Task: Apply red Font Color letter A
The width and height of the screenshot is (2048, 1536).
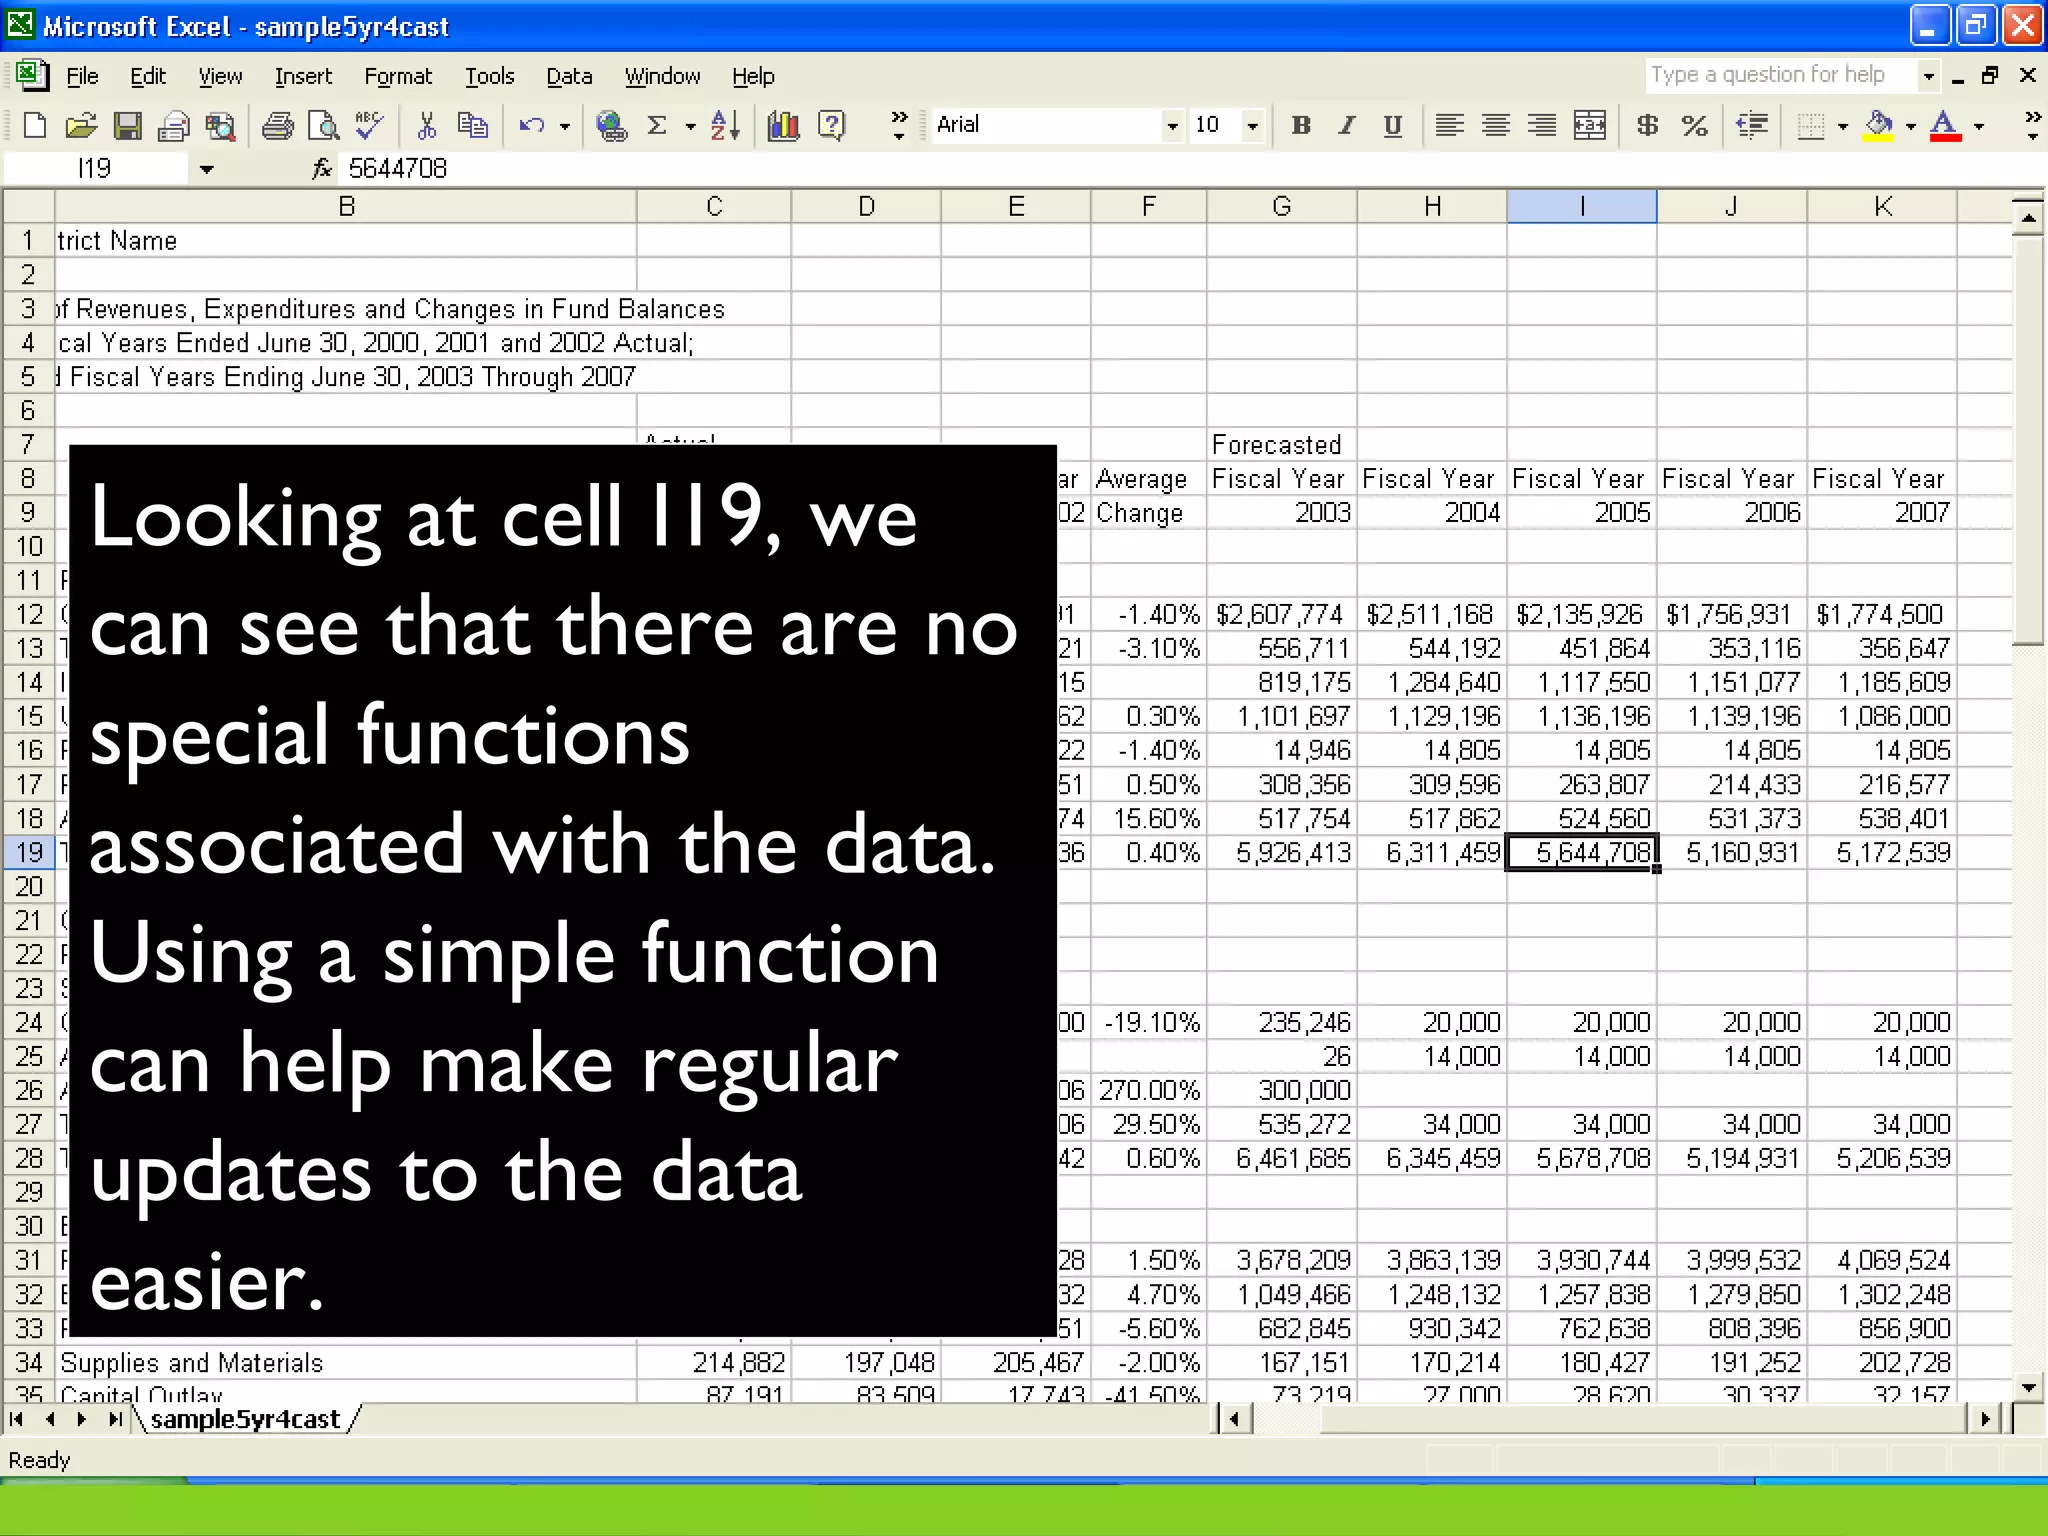Action: [1945, 125]
